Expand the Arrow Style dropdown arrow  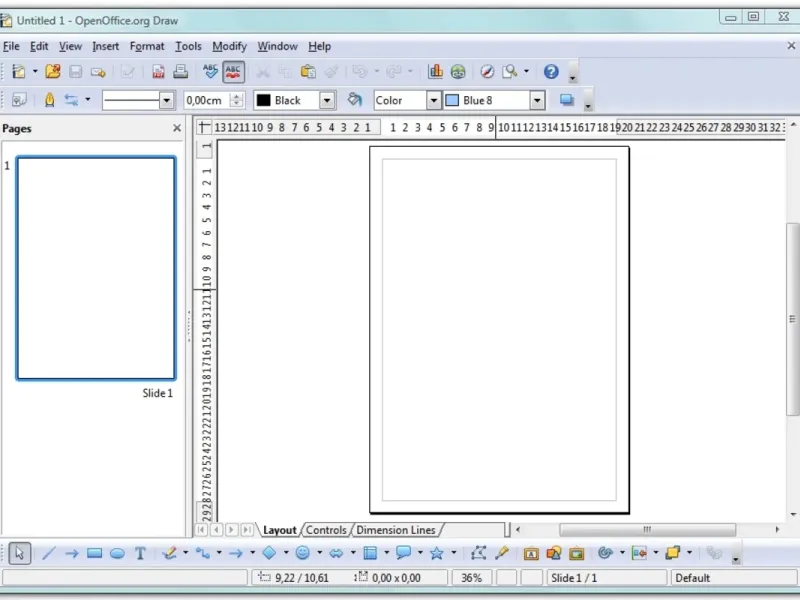pos(88,99)
